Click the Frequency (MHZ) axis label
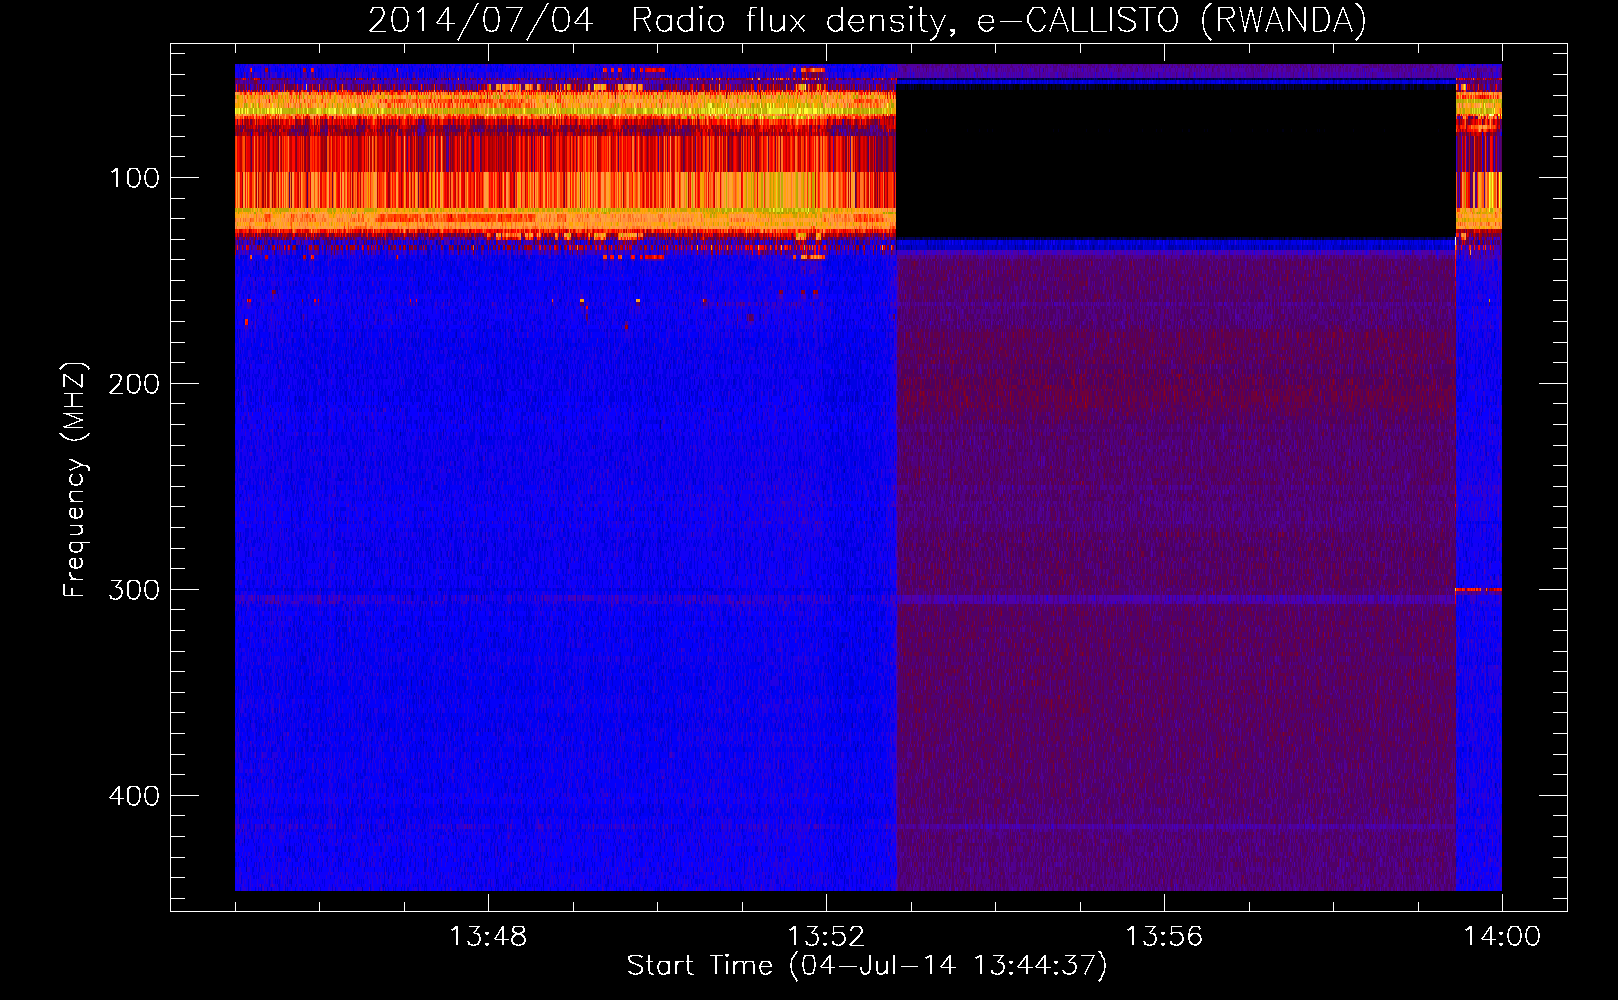The height and width of the screenshot is (1000, 1618). click(75, 480)
